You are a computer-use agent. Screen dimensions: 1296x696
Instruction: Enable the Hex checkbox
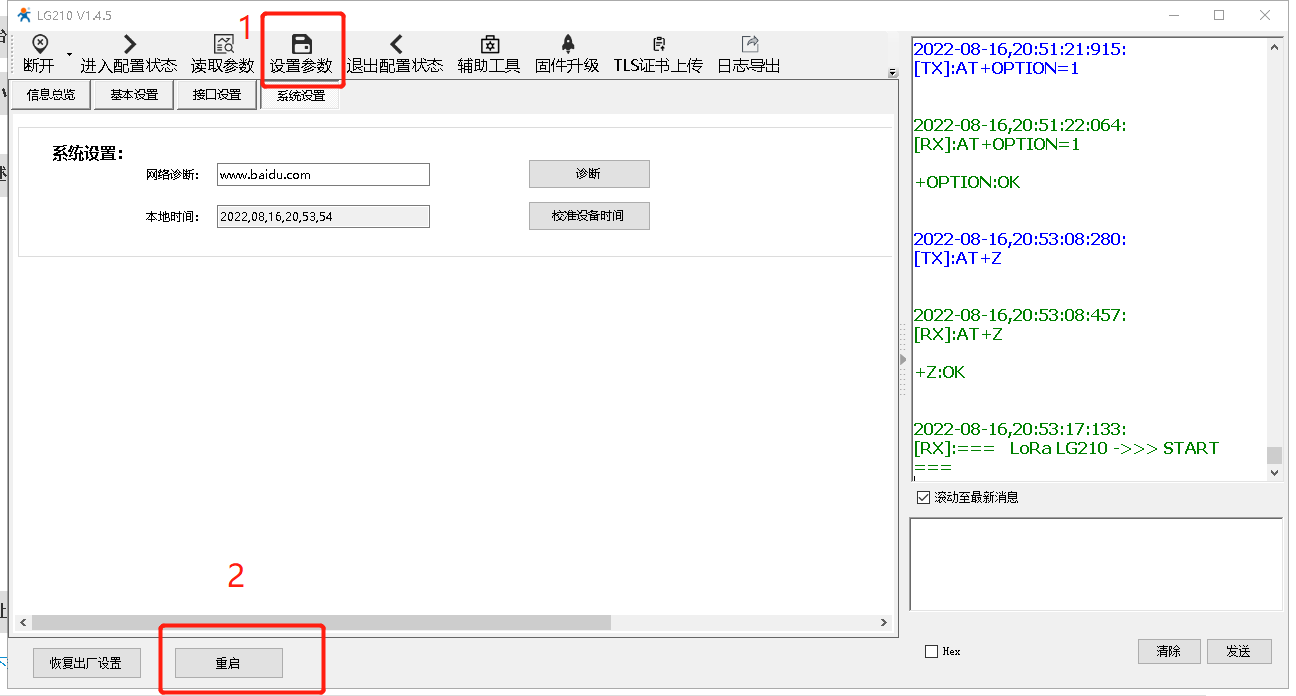coord(932,651)
